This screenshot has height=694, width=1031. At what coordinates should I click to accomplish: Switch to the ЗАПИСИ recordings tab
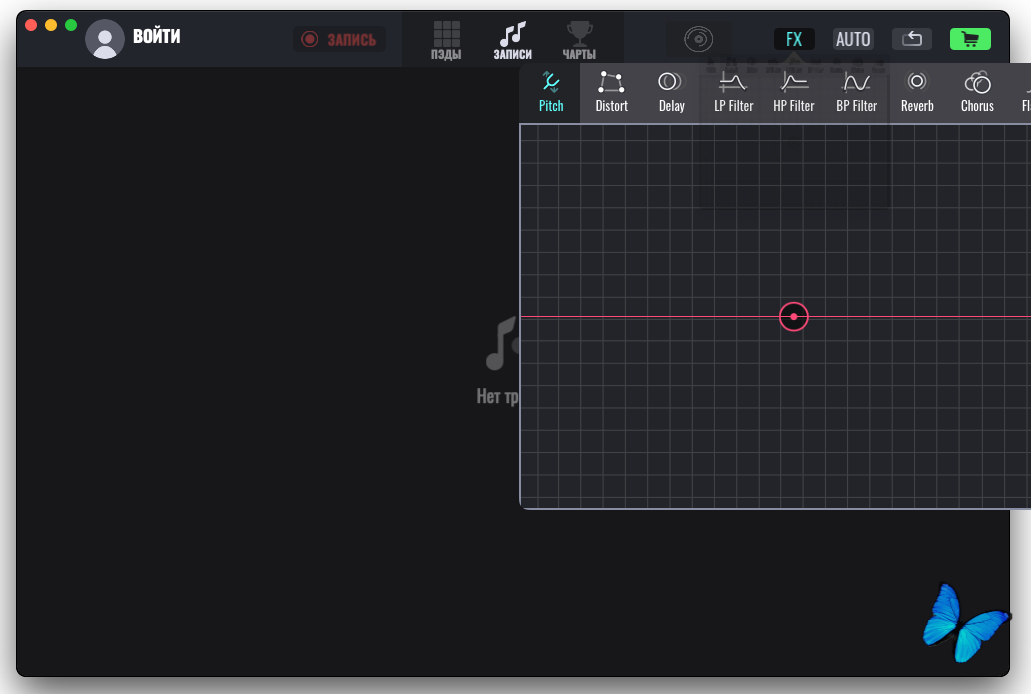[512, 41]
